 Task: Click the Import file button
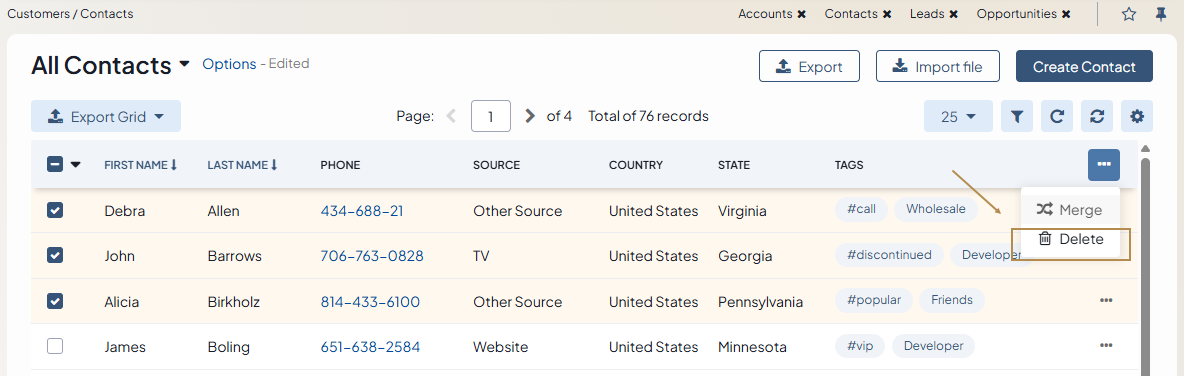click(x=938, y=66)
